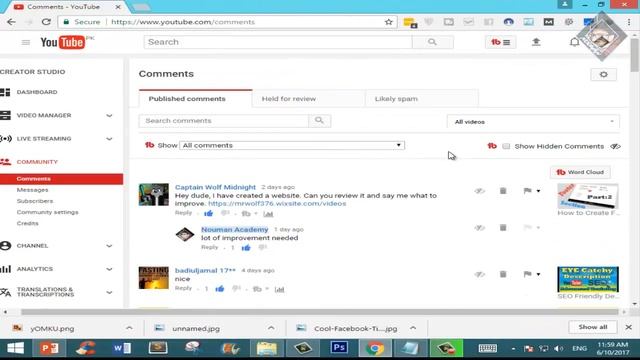Click the YouTube search magnifier button

(x=432, y=42)
